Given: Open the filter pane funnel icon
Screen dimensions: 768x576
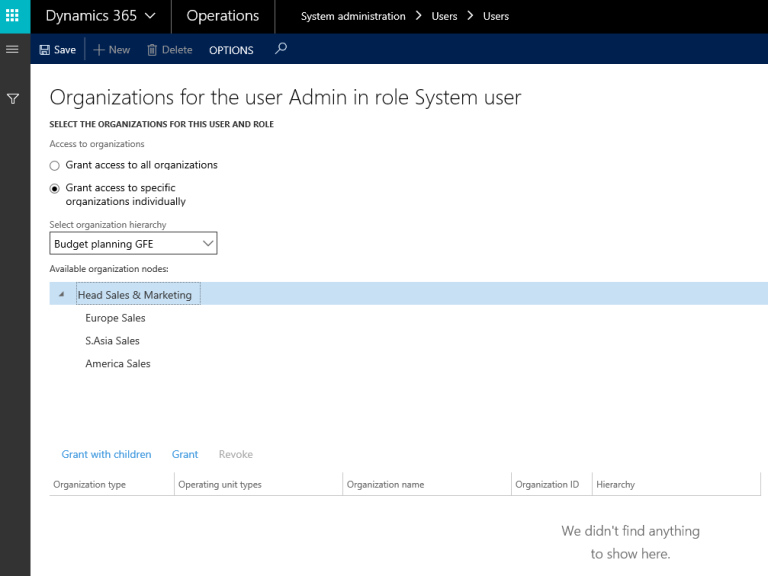Looking at the screenshot, I should point(13,99).
